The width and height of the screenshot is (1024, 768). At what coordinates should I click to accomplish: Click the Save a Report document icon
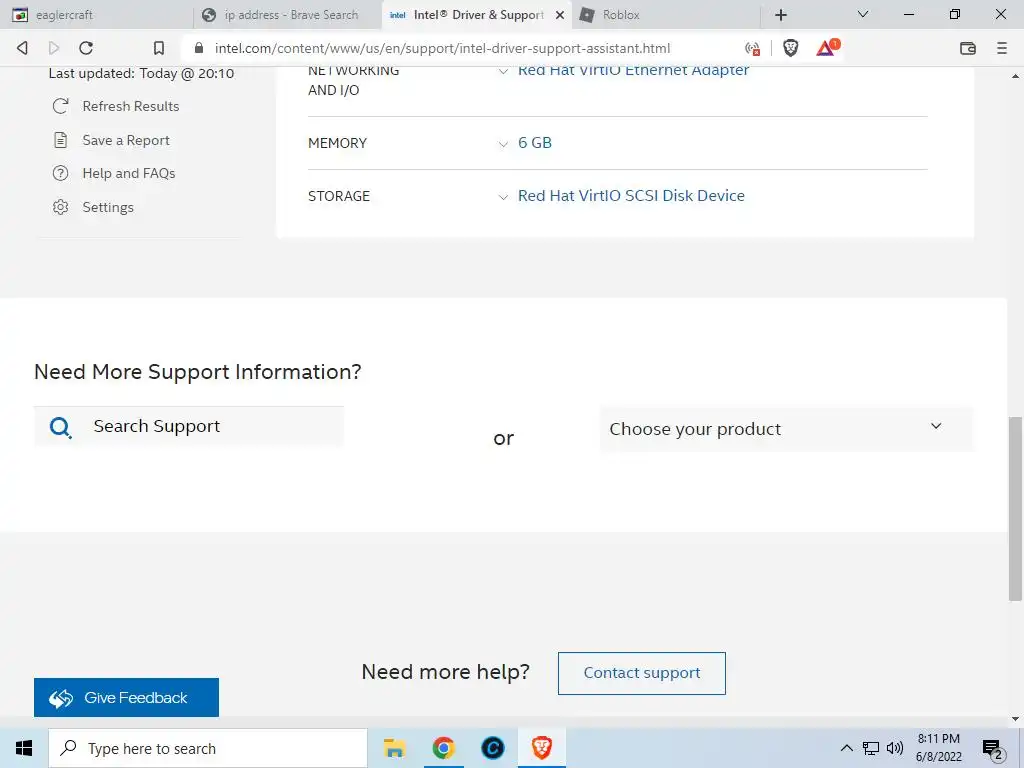pos(61,140)
